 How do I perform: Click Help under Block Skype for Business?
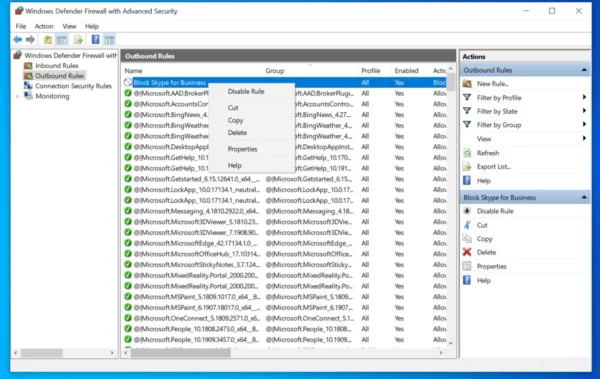(x=484, y=281)
